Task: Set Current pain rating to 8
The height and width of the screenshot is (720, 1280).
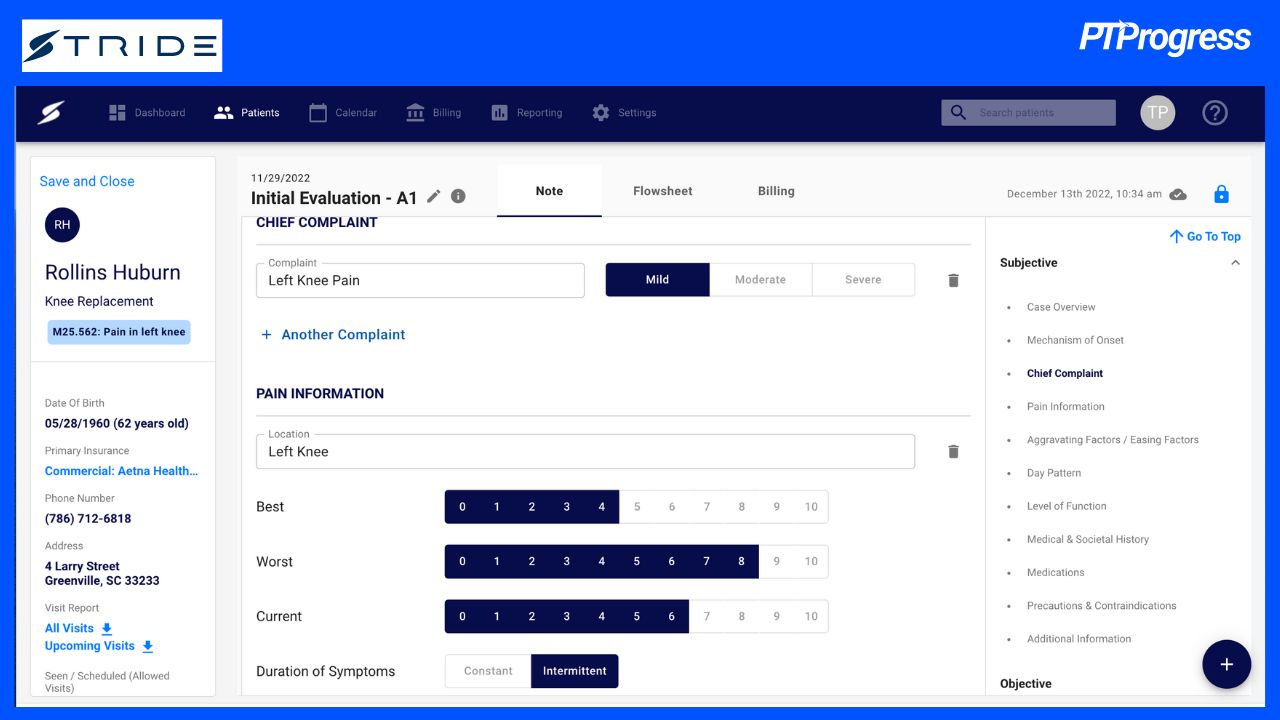Action: point(741,616)
